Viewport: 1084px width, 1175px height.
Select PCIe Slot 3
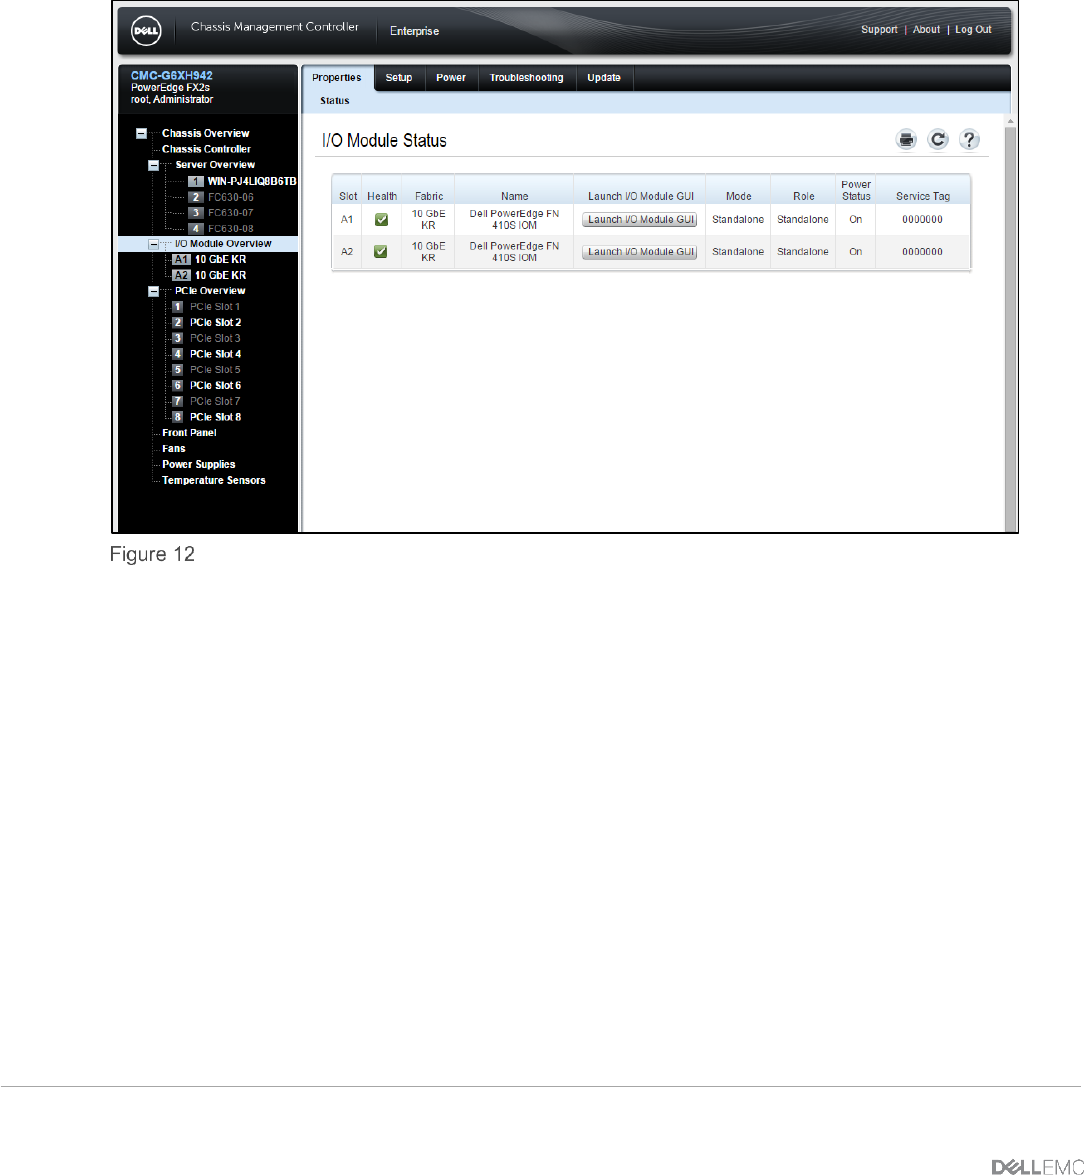click(215, 338)
